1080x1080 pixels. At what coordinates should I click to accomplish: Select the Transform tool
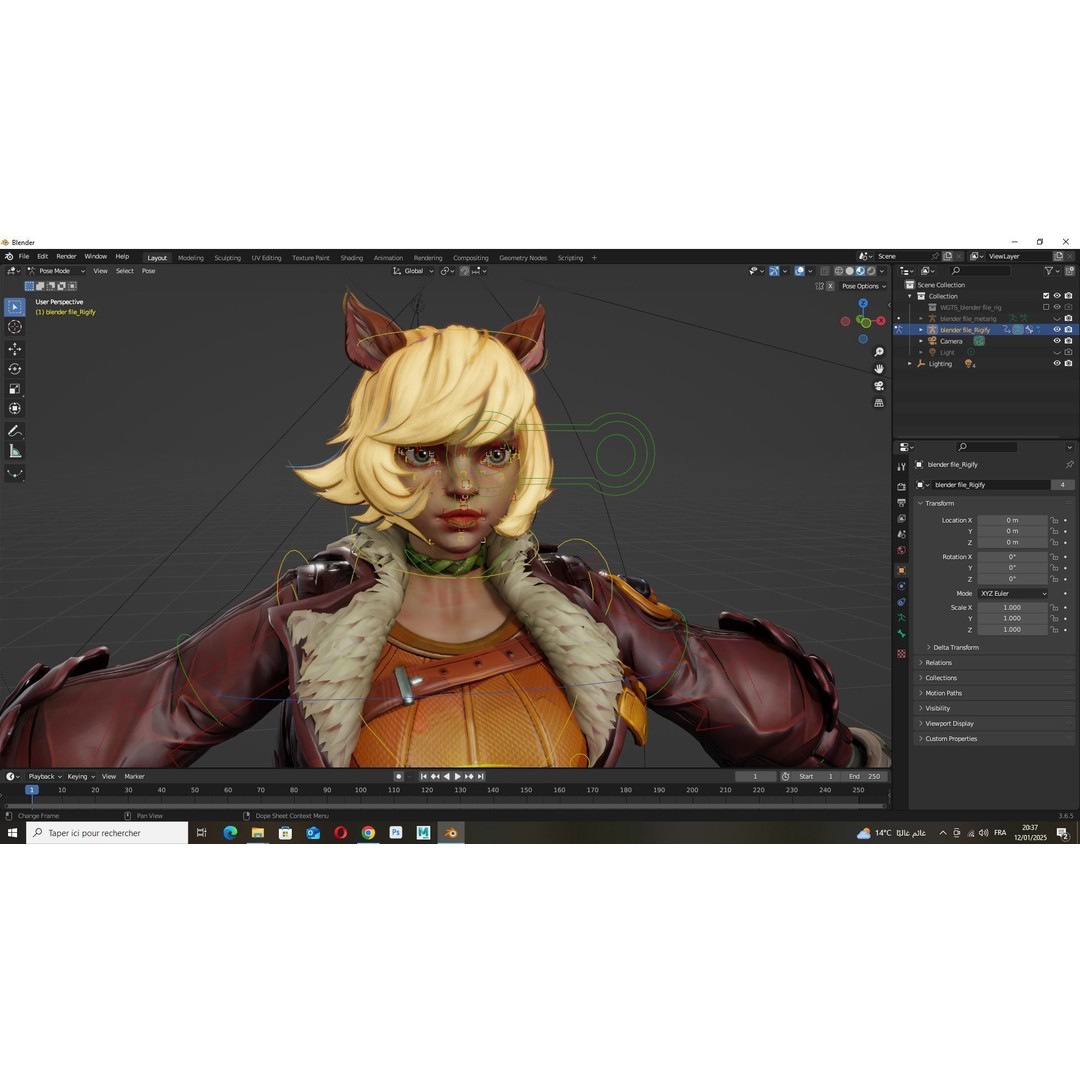14,409
